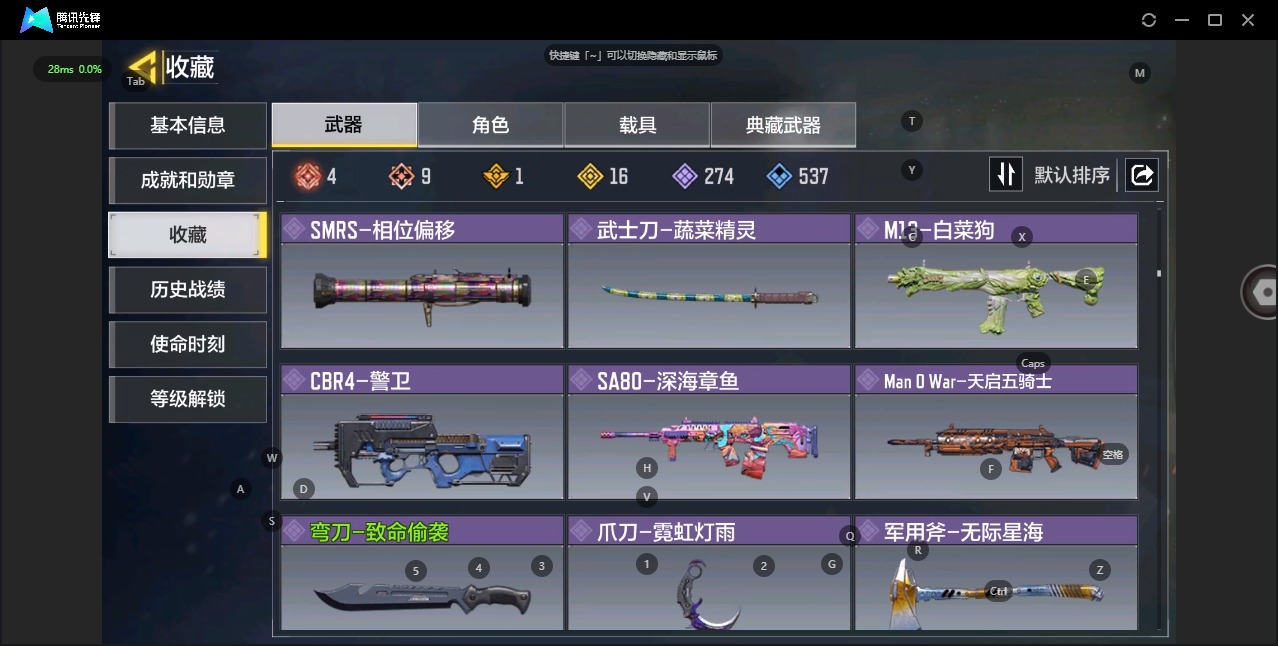The image size is (1278, 646).
Task: Filter by the yellow rarity icon showing 1
Action: [496, 176]
